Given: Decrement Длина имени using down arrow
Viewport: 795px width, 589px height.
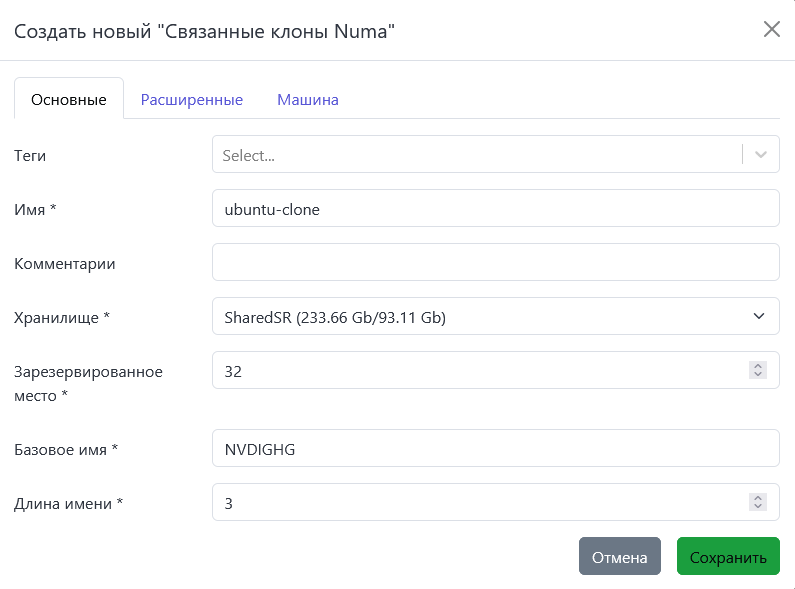Looking at the screenshot, I should [x=758, y=508].
